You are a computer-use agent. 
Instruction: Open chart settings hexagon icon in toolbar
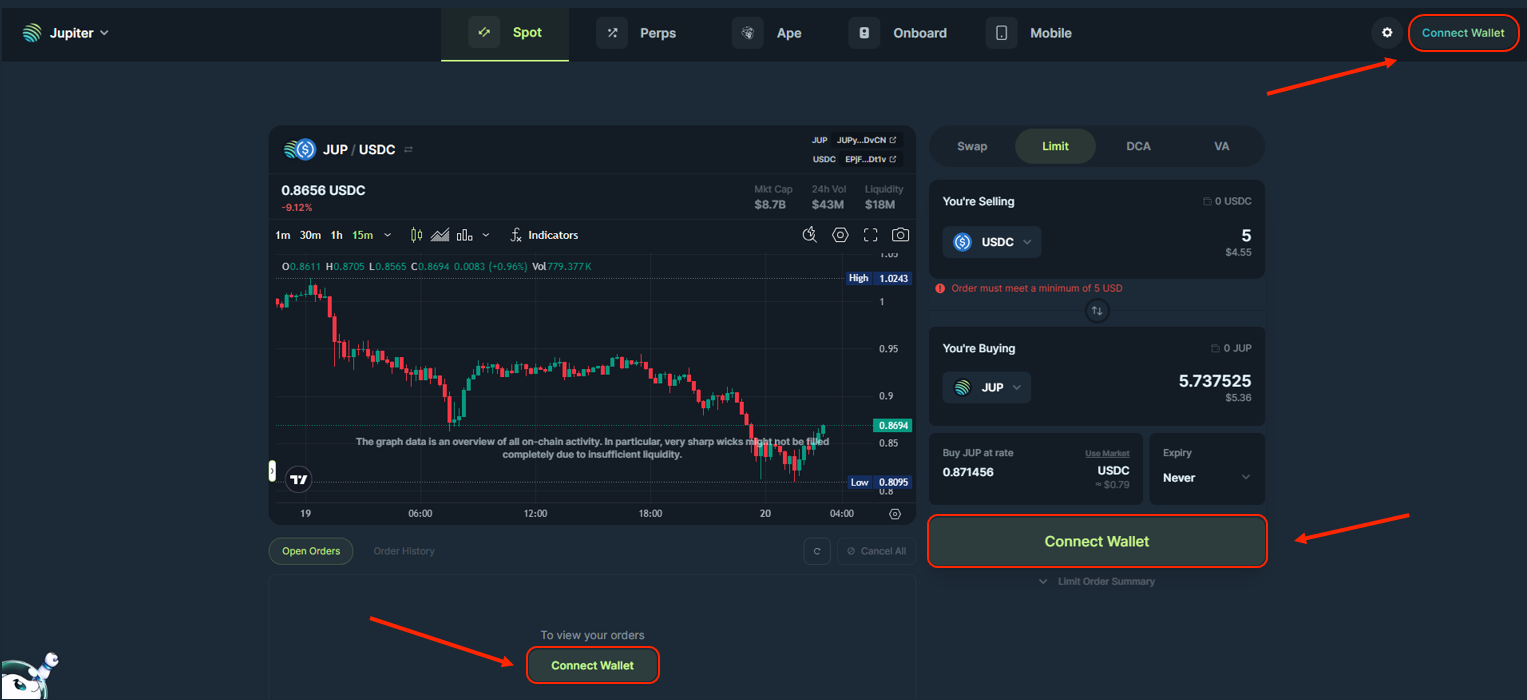840,235
